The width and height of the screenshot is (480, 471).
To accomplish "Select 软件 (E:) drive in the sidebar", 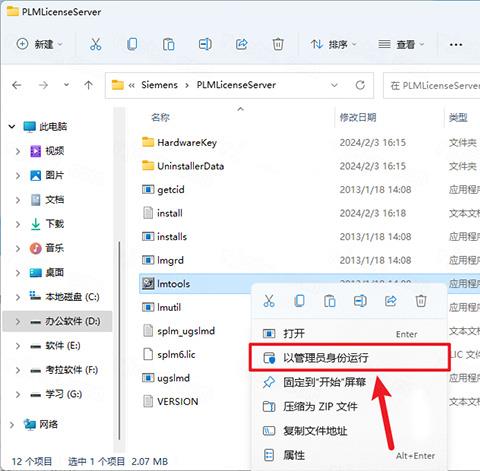I will (x=62, y=346).
